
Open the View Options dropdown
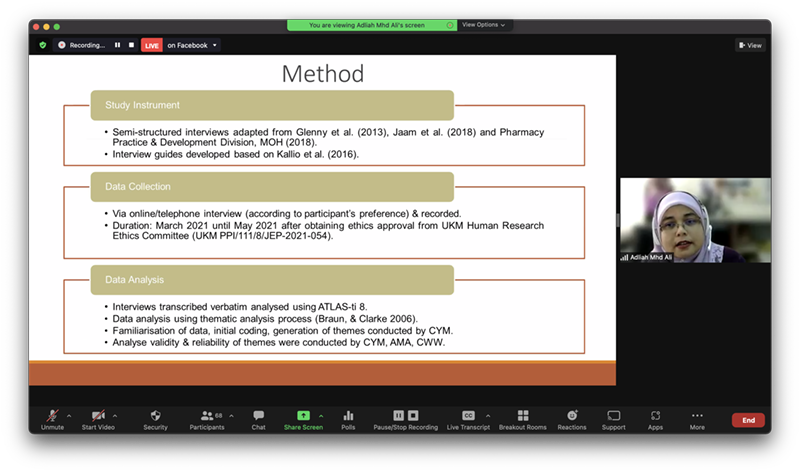[484, 25]
